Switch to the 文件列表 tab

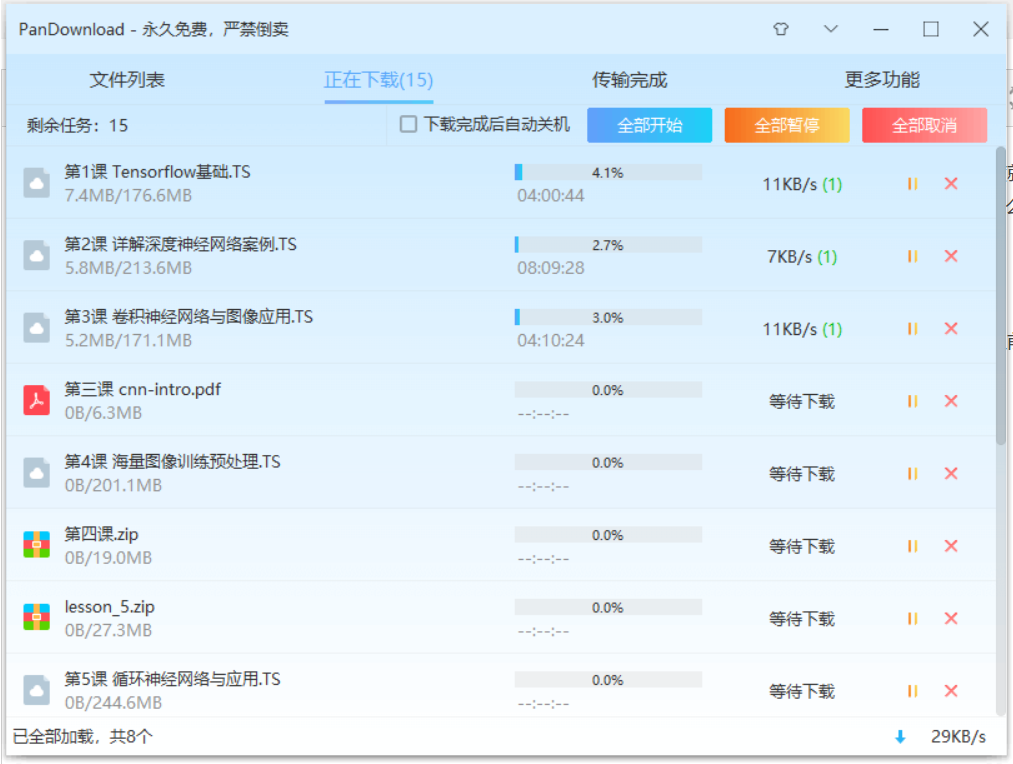pyautogui.click(x=127, y=80)
